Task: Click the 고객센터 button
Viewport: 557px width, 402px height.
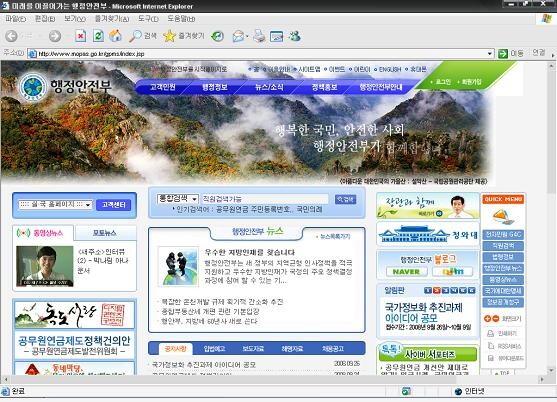Action: tap(114, 205)
